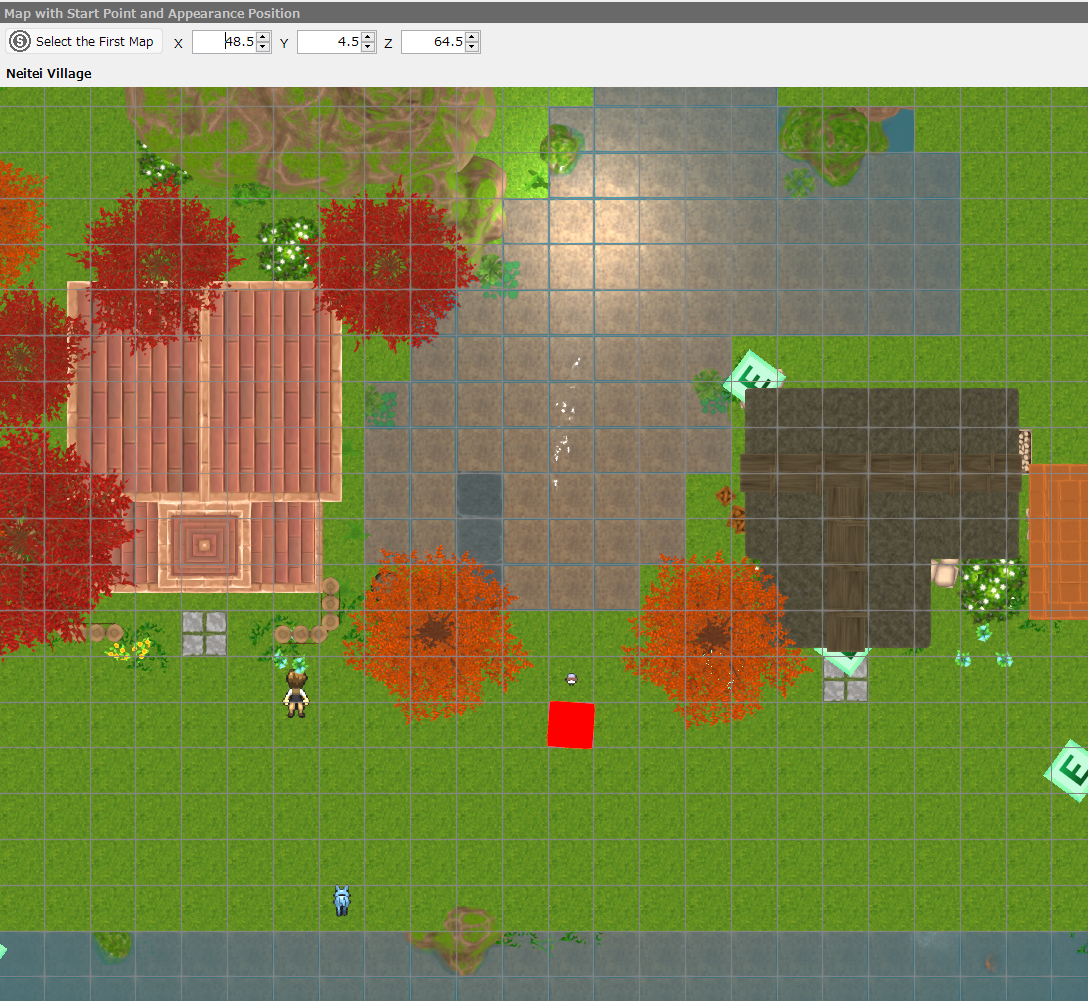Screen dimensions: 1088x1001
Task: Click the brown-haired character sprite on the map
Action: [296, 693]
